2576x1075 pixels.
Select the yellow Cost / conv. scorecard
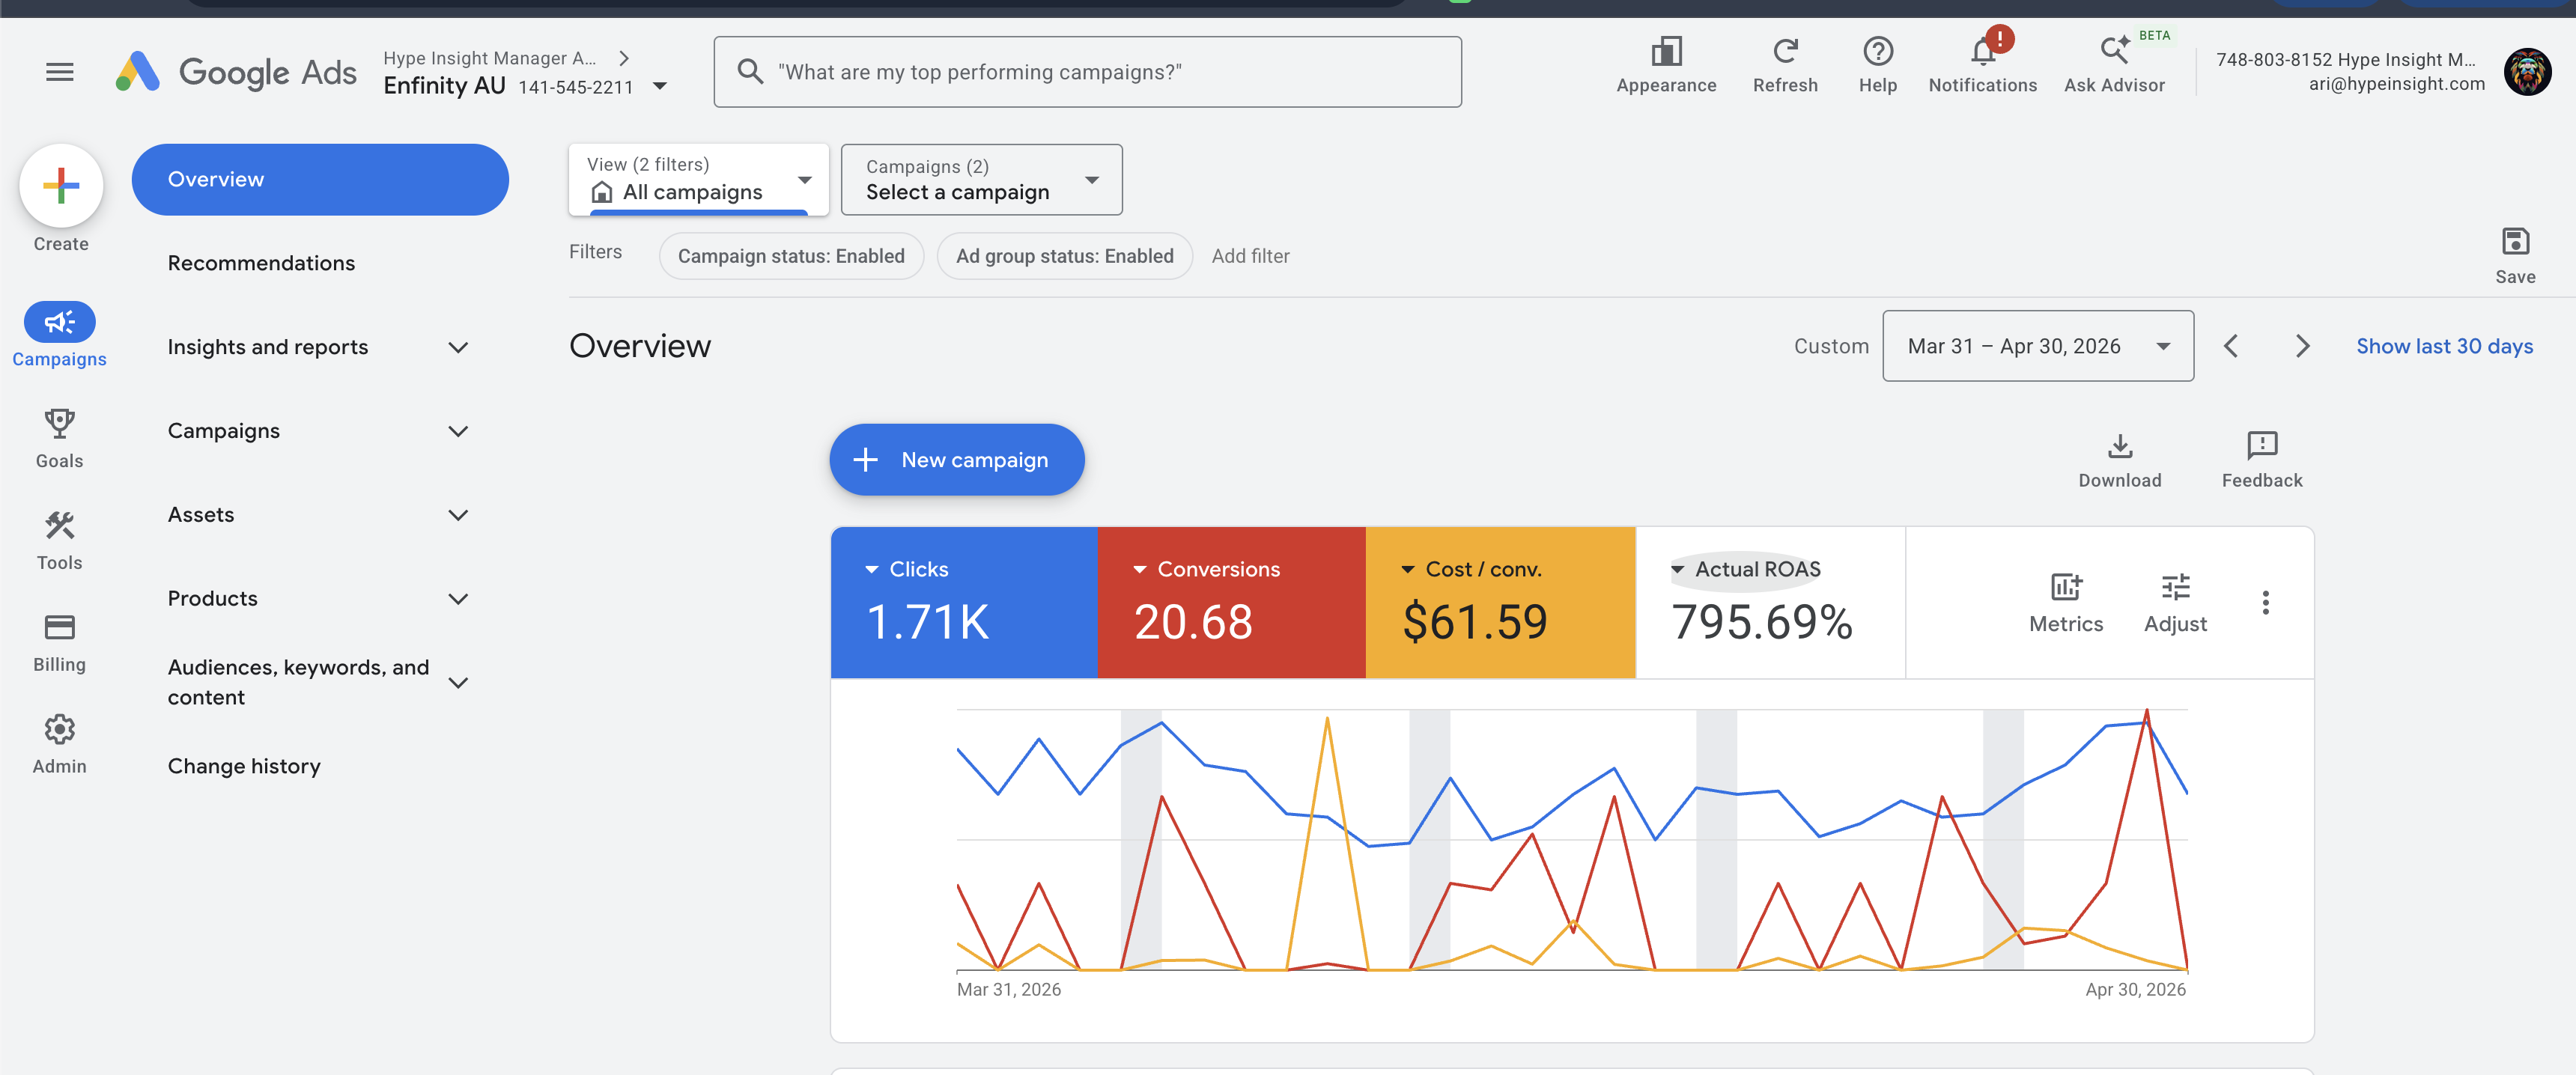pyautogui.click(x=1501, y=603)
